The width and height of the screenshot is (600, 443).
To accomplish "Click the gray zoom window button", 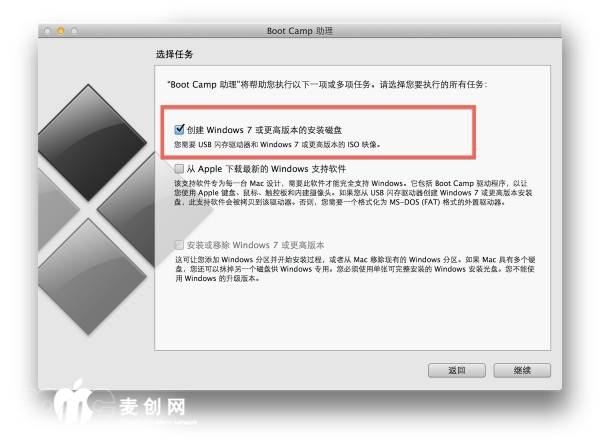I will click(74, 31).
